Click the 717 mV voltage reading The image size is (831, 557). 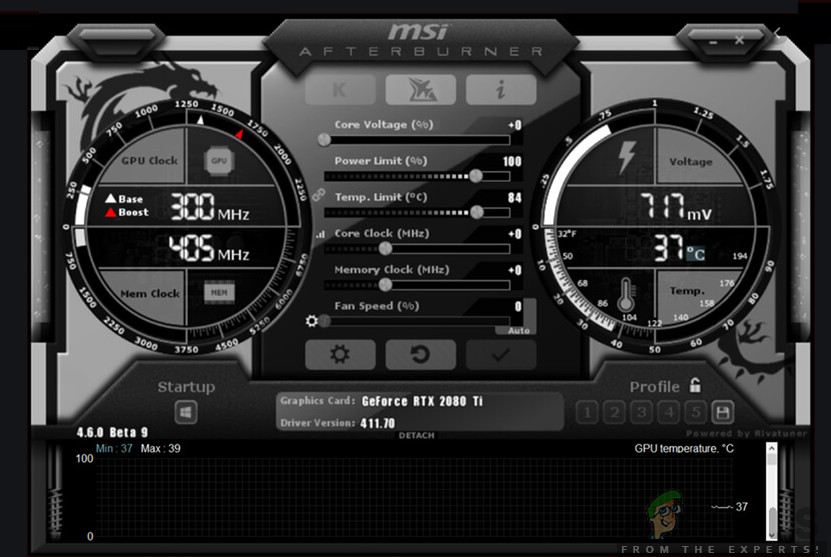pos(676,207)
